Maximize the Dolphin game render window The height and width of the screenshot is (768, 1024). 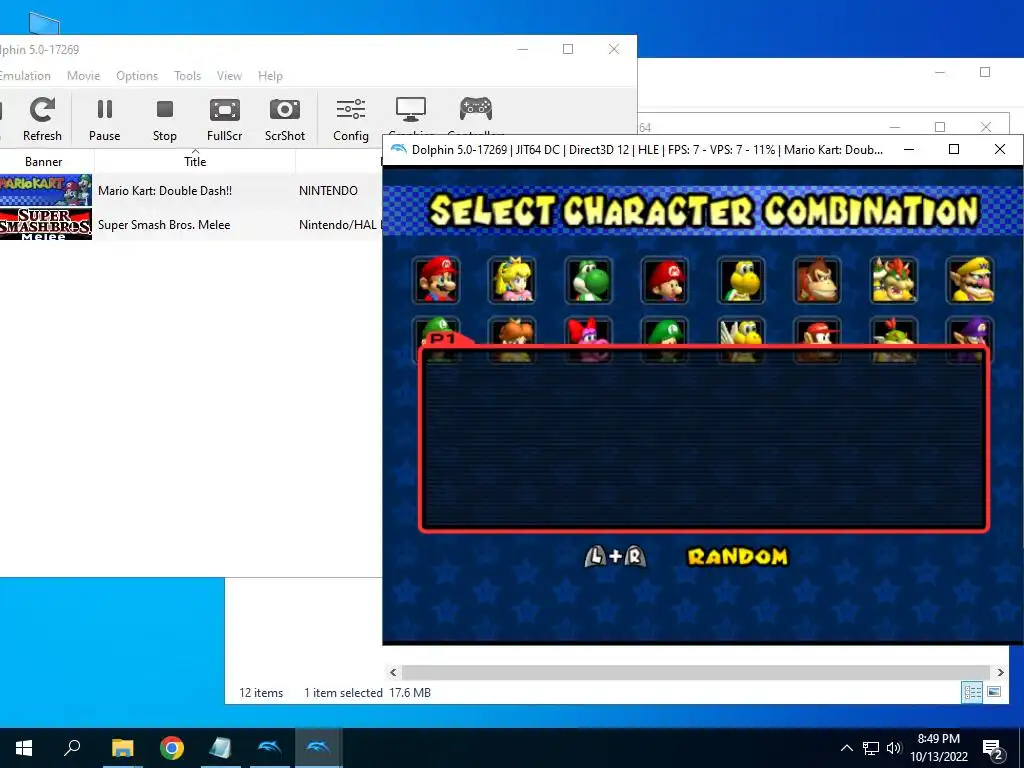click(953, 150)
